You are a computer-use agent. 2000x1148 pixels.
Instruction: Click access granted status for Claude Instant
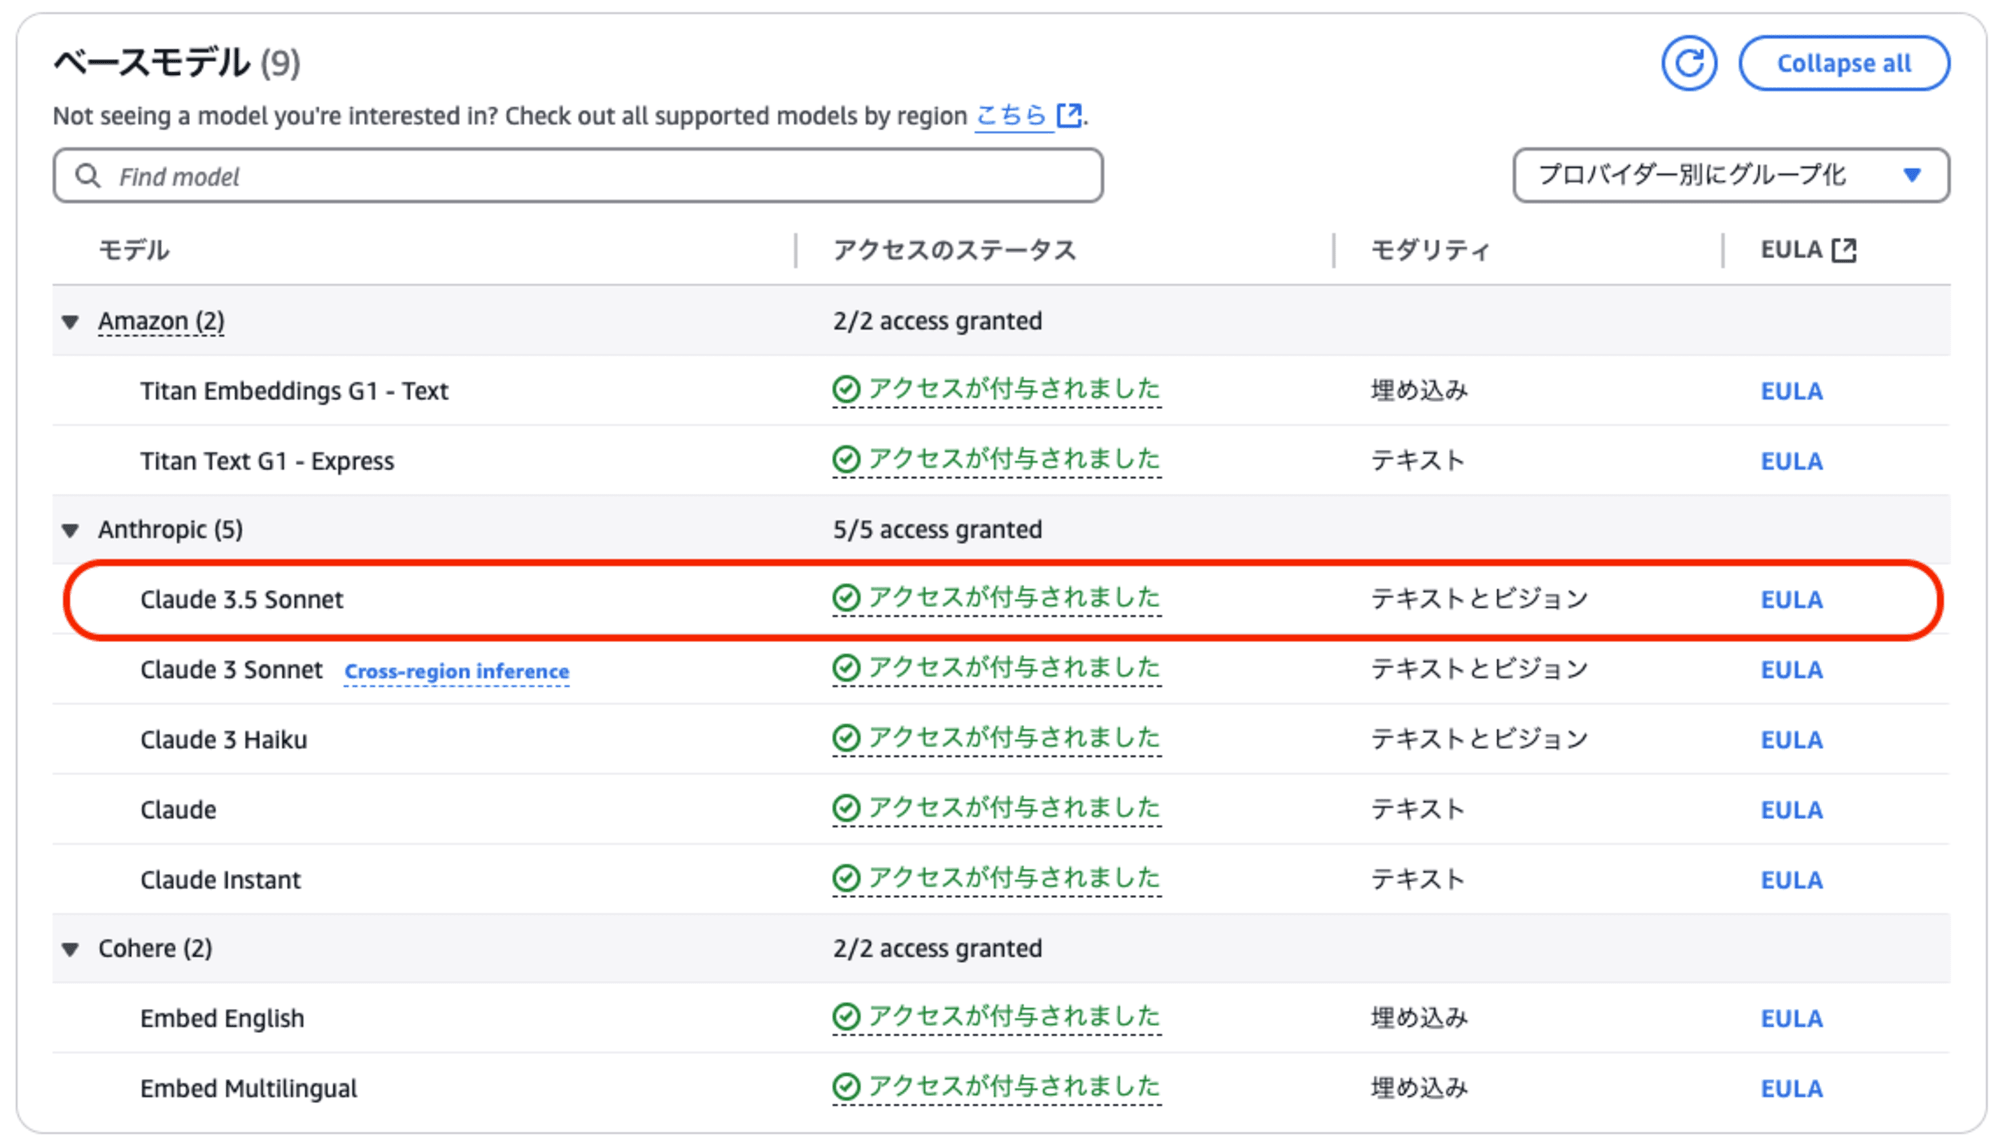[997, 878]
